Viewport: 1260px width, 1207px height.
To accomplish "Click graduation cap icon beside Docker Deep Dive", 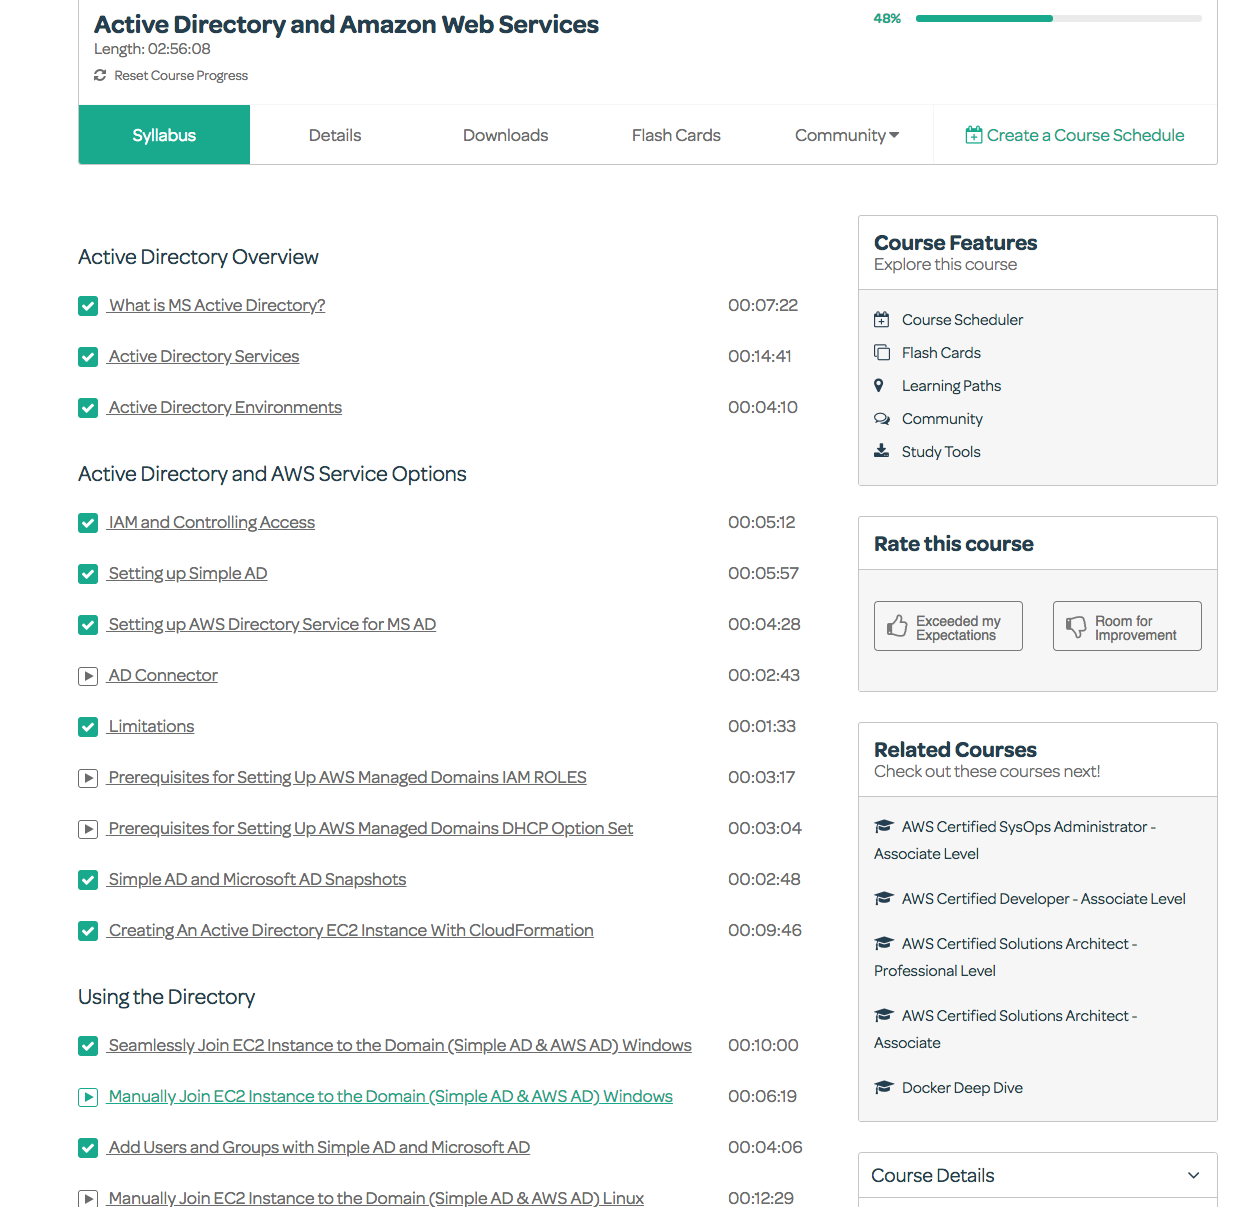I will 883,1087.
